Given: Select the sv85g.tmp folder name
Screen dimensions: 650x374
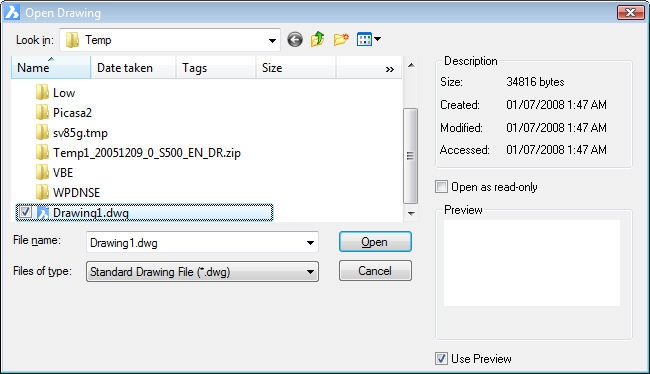Looking at the screenshot, I should click(80, 133).
